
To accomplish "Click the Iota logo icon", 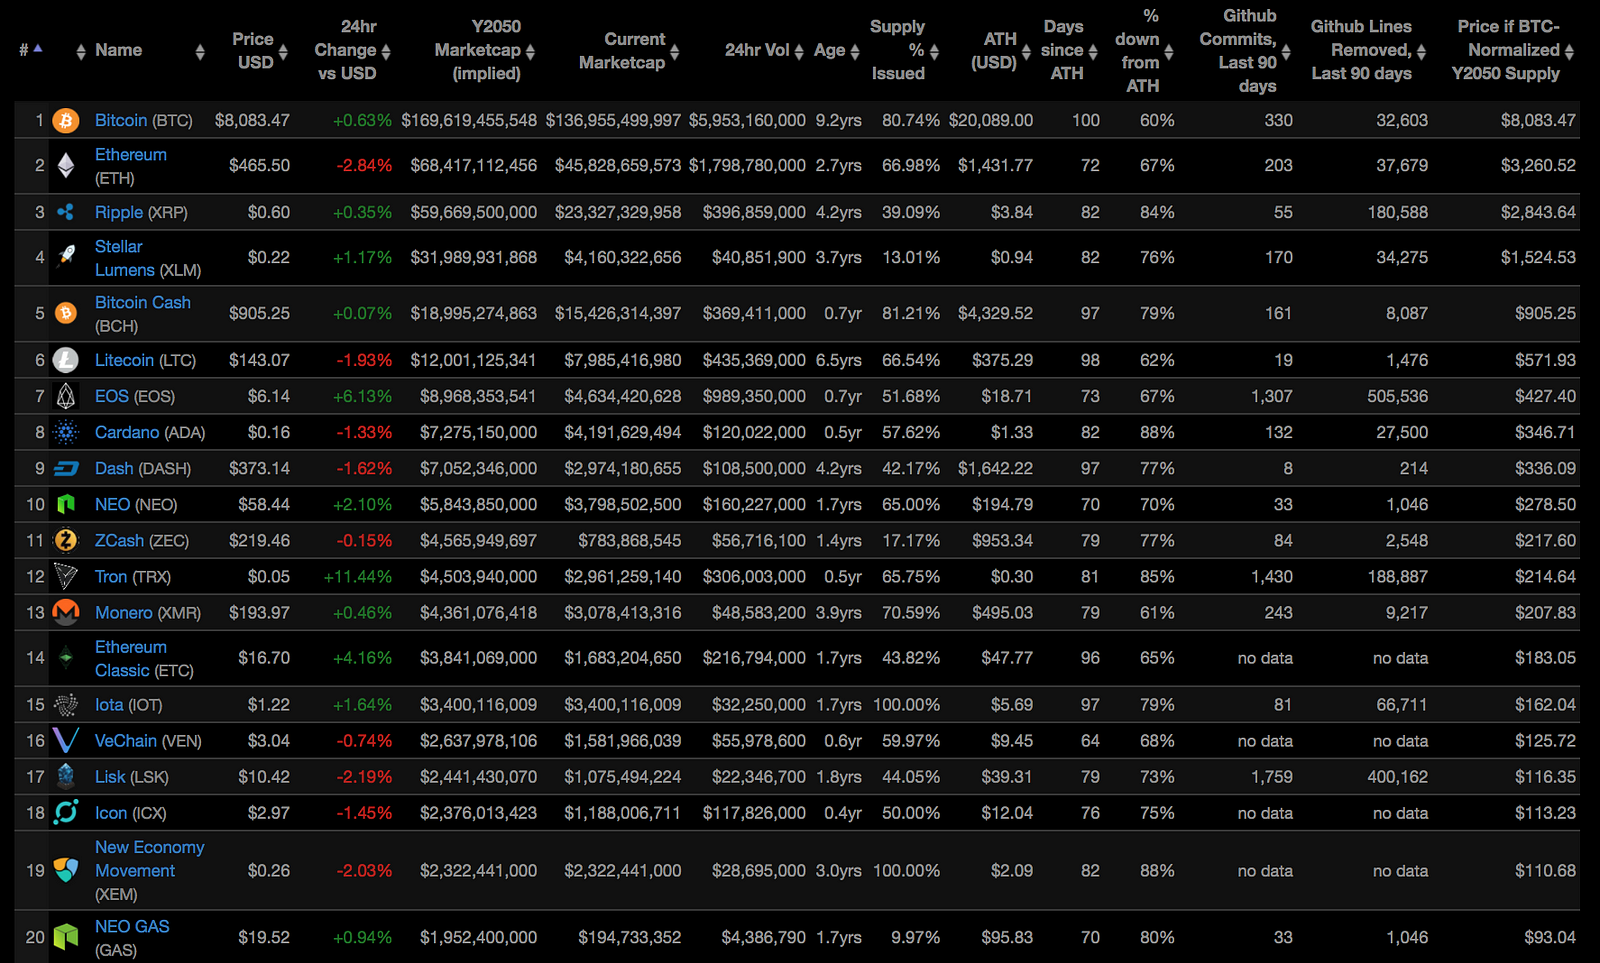I will (x=66, y=705).
